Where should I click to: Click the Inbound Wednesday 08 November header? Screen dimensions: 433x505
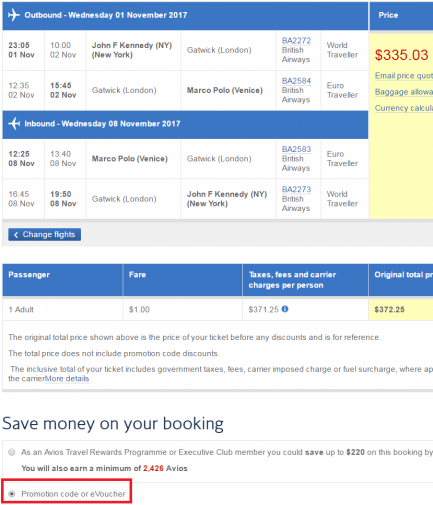[102, 124]
